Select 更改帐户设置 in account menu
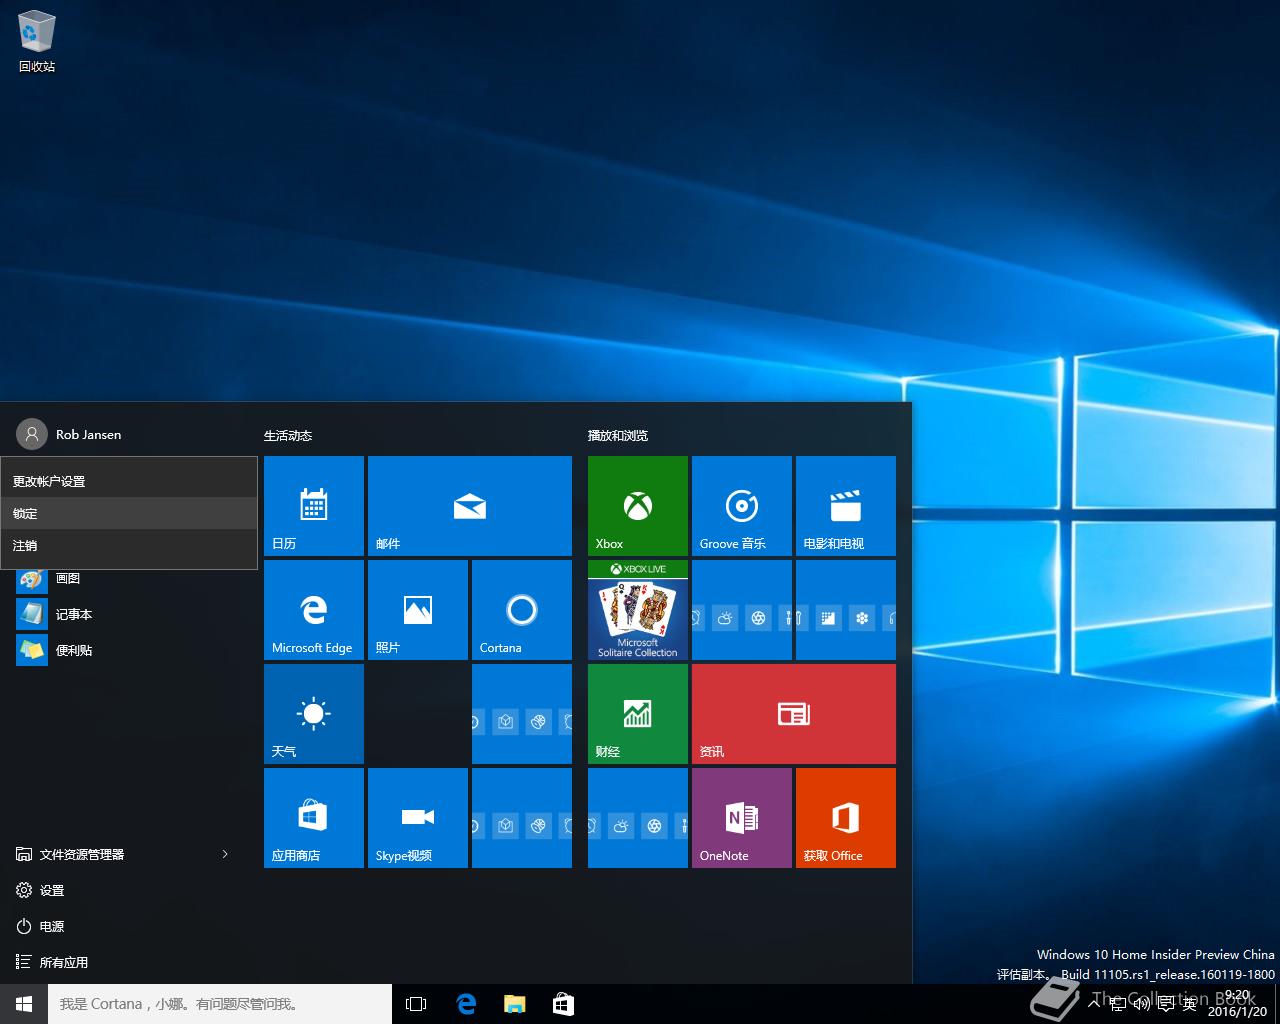 [129, 481]
